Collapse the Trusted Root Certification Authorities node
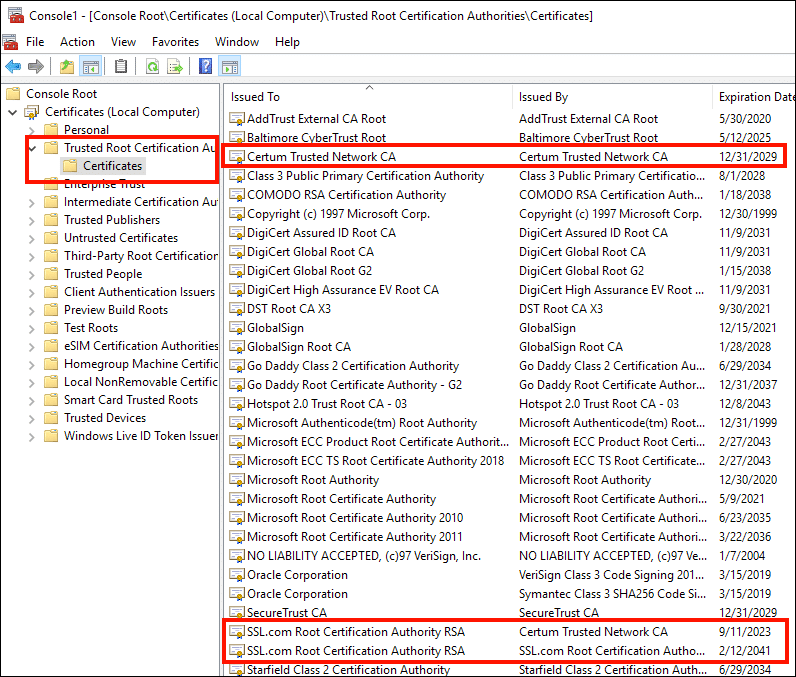The image size is (796, 677). (x=32, y=148)
